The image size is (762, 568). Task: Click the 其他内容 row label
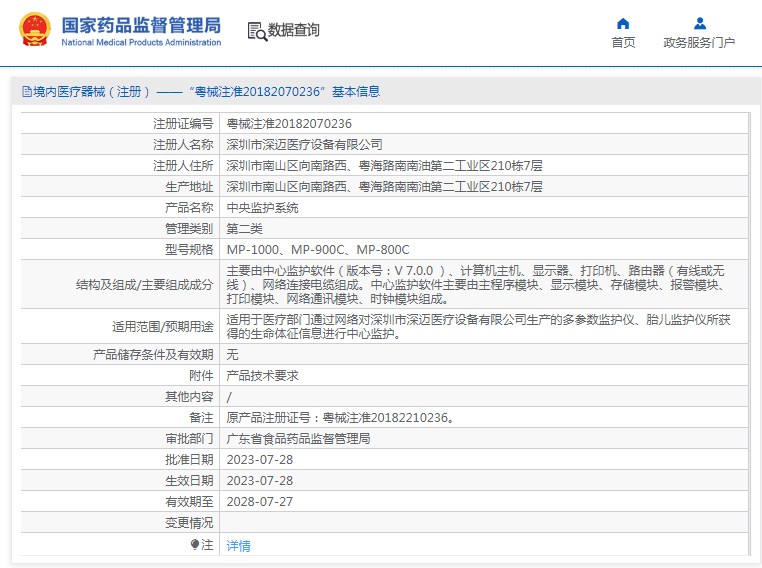[x=189, y=397]
